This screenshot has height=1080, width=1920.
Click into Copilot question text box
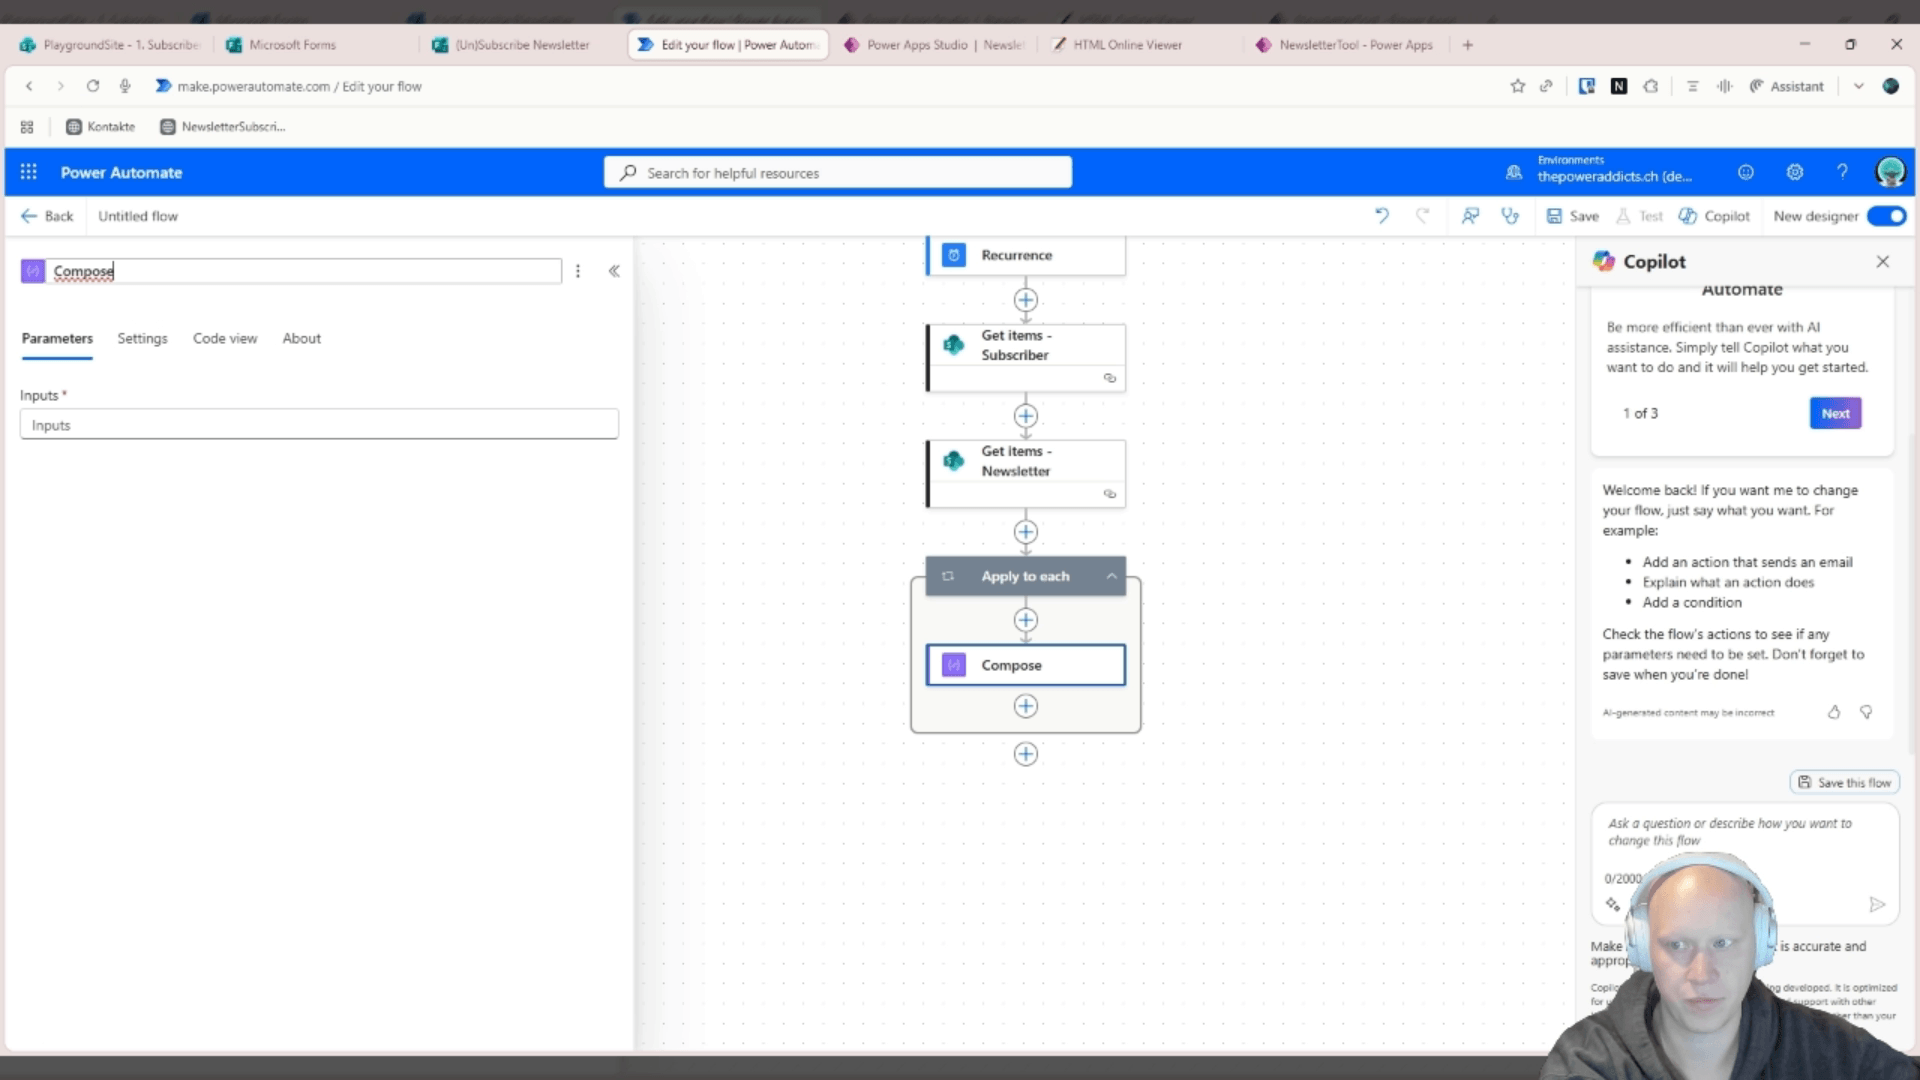pyautogui.click(x=1744, y=832)
